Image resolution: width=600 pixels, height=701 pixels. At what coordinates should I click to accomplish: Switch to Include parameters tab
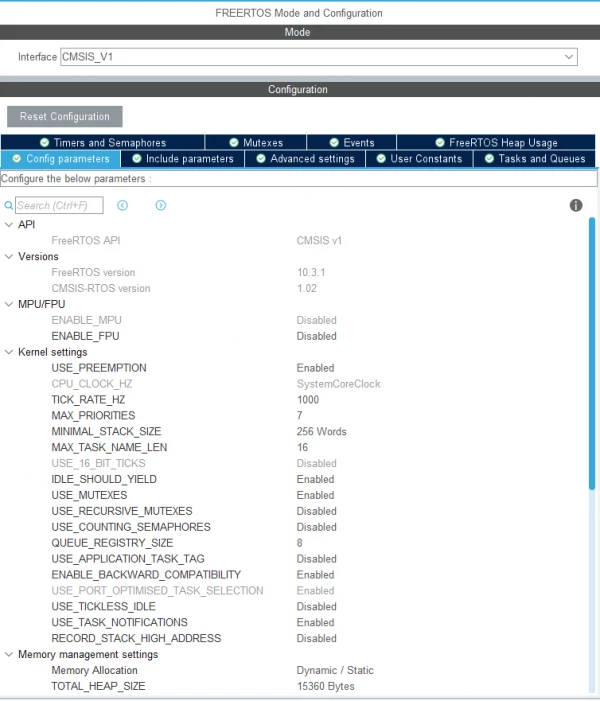(x=182, y=159)
